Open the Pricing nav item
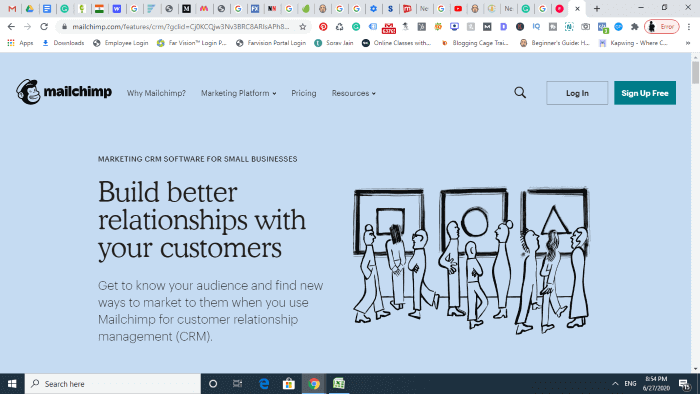 point(304,93)
